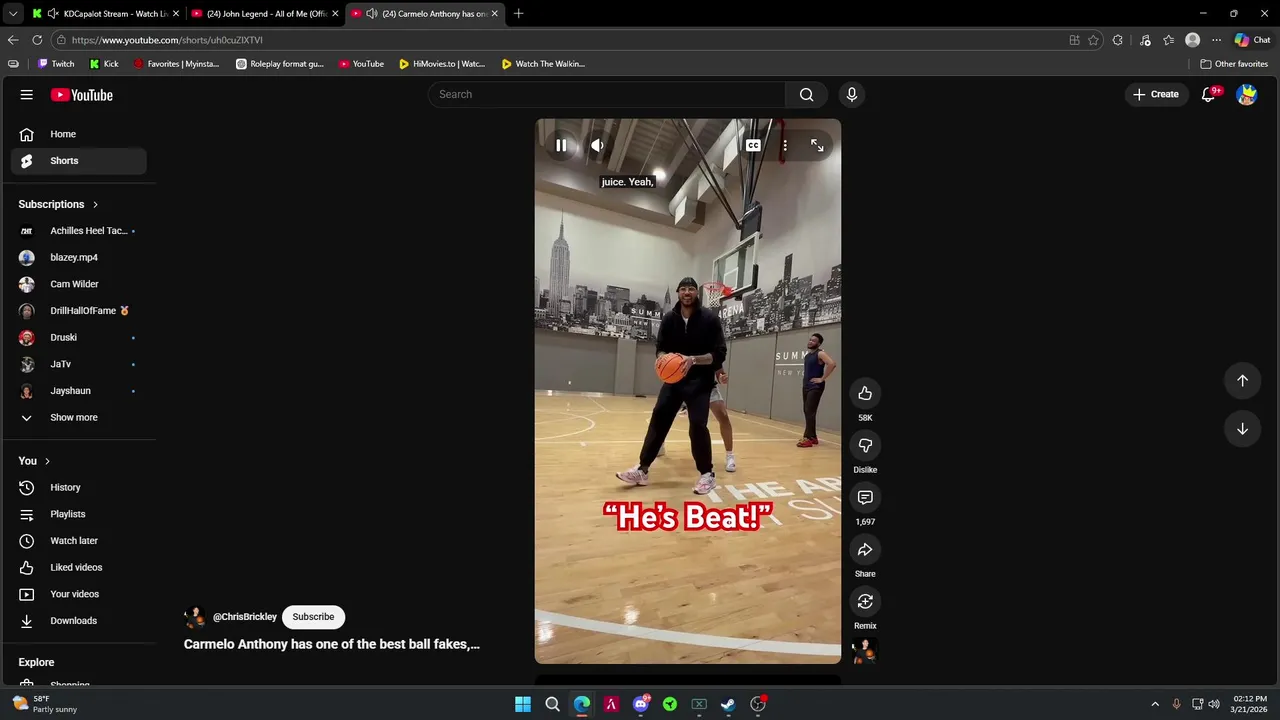
Task: Click the address bar URL
Action: (x=167, y=40)
